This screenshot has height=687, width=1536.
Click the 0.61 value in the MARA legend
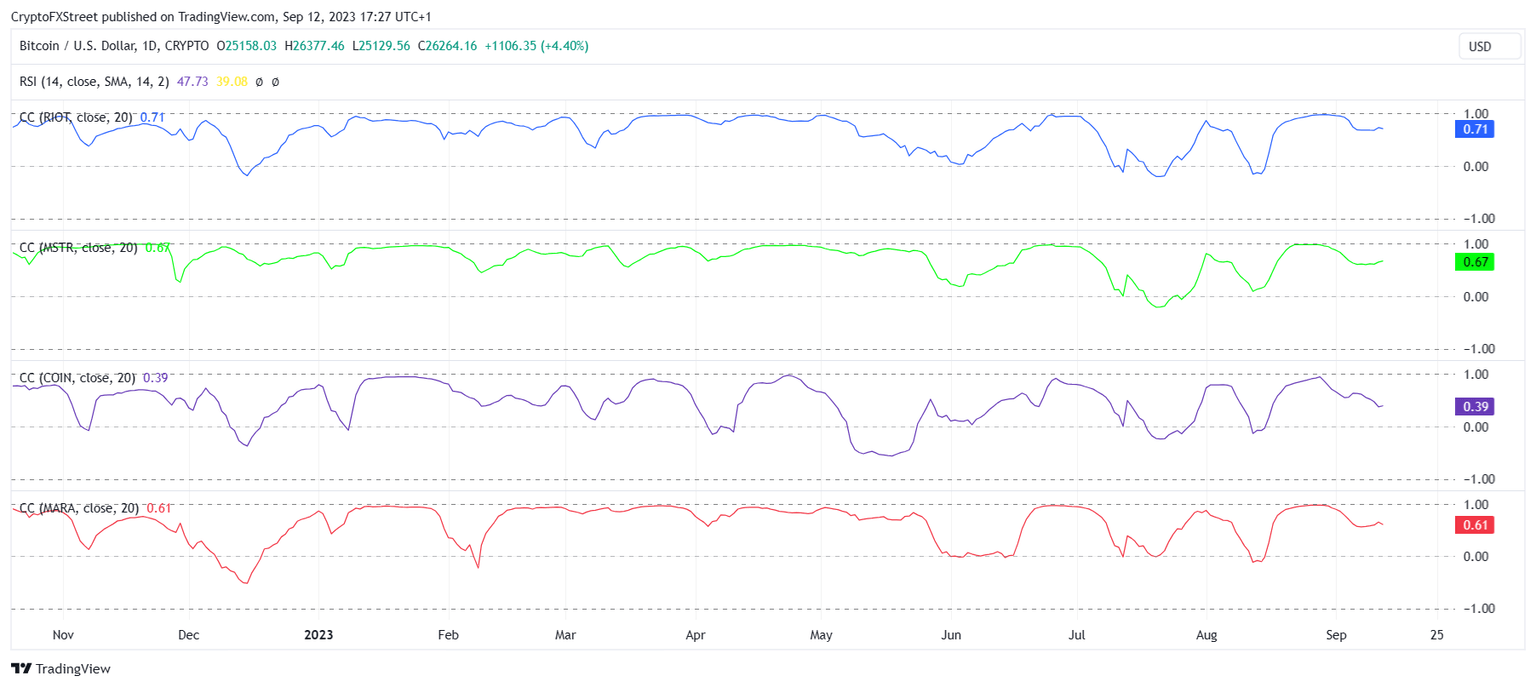pos(159,508)
